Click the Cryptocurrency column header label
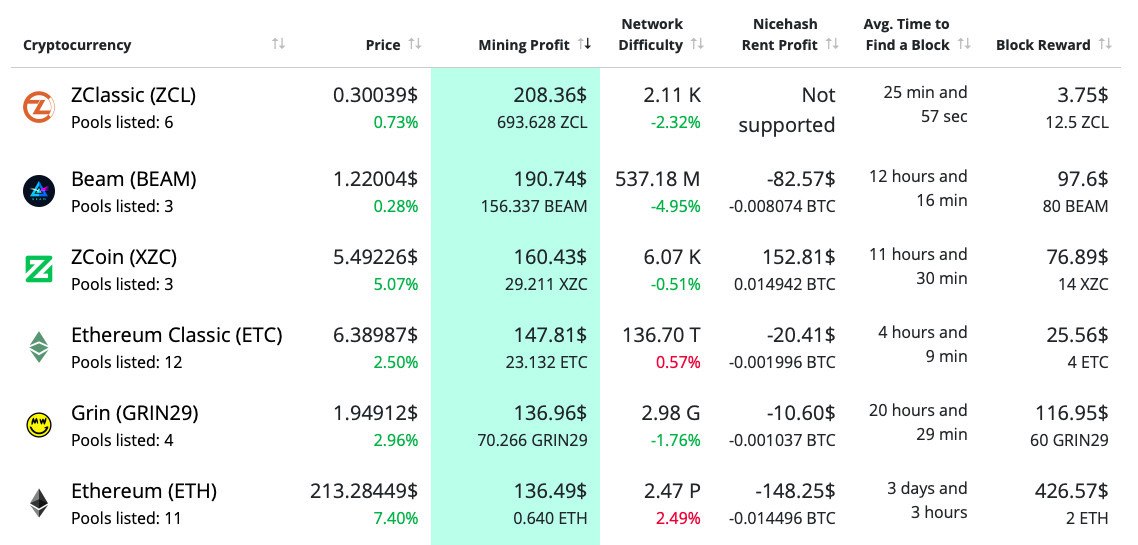The image size is (1138, 545). (77, 45)
